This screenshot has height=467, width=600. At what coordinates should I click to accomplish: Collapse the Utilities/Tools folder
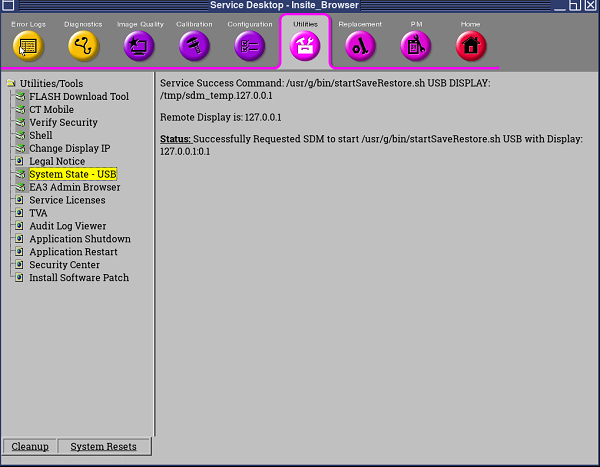(11, 83)
